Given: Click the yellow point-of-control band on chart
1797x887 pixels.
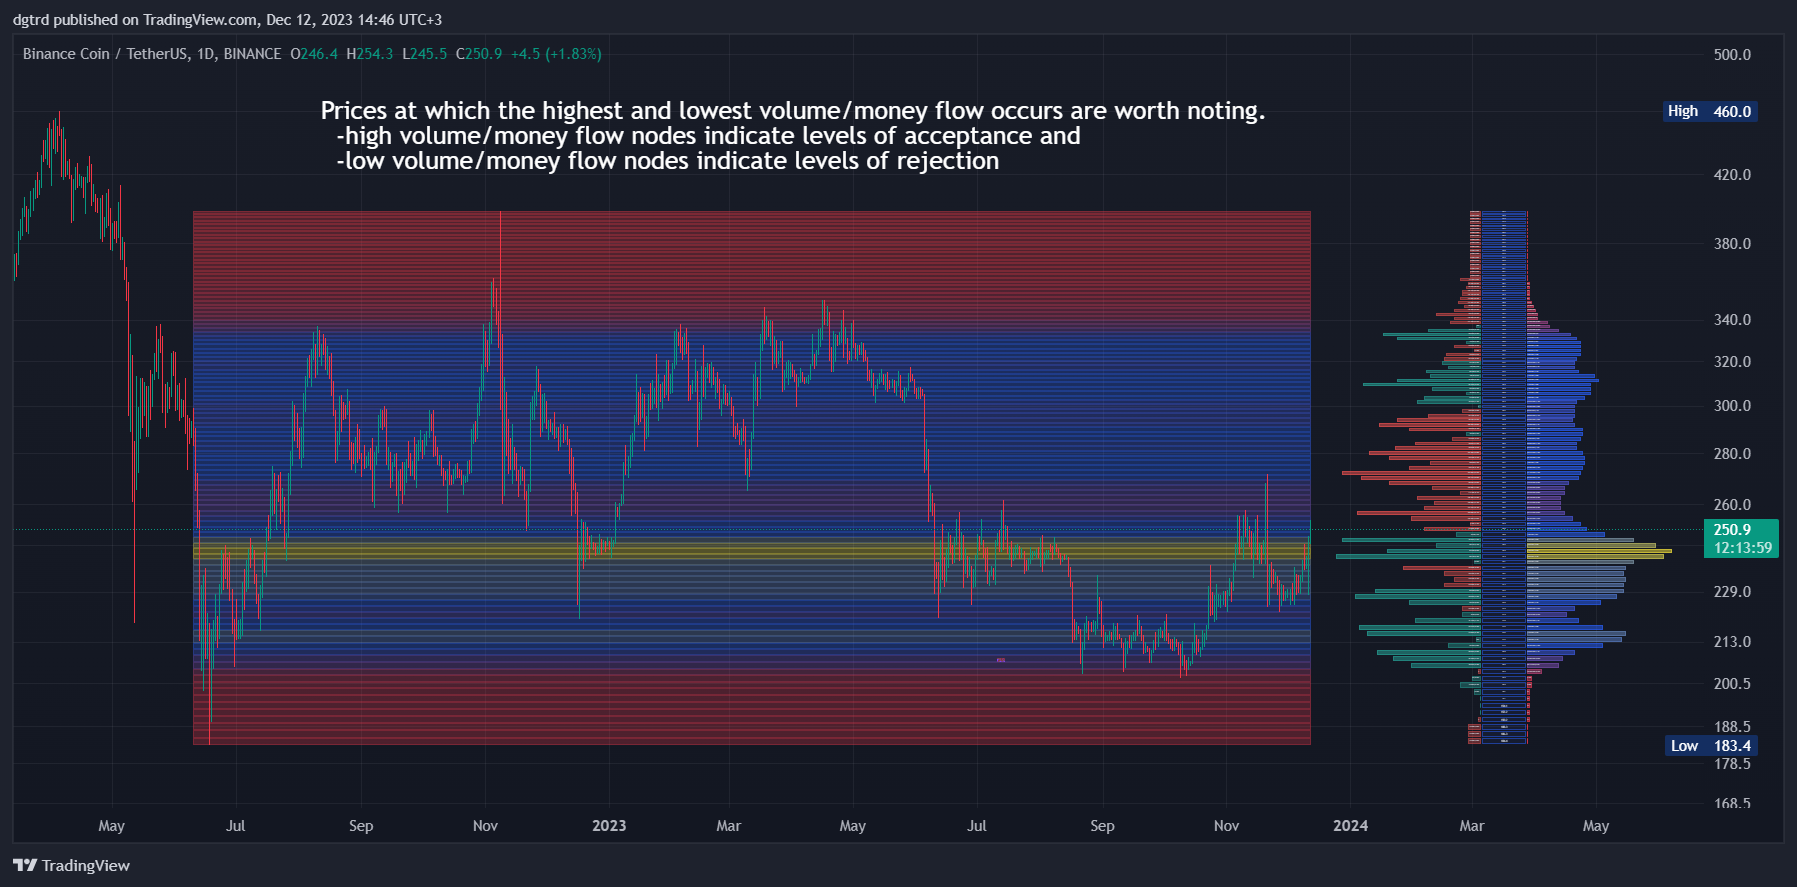Looking at the screenshot, I should pyautogui.click(x=751, y=550).
